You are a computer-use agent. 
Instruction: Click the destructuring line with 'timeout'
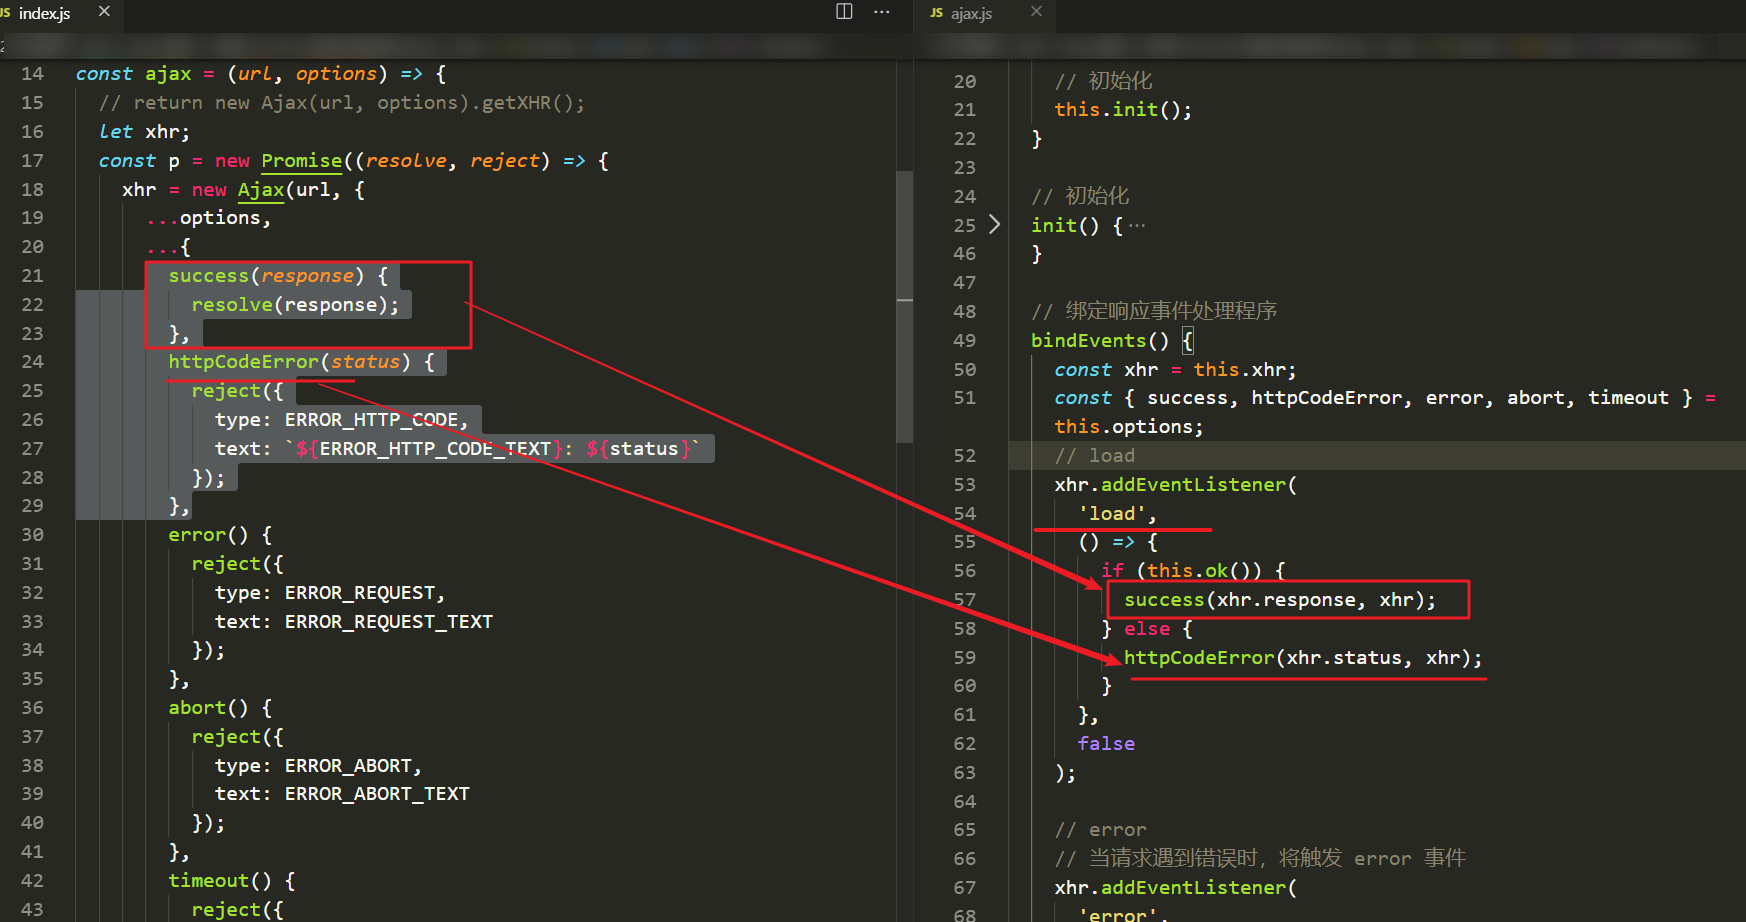(x=1385, y=398)
